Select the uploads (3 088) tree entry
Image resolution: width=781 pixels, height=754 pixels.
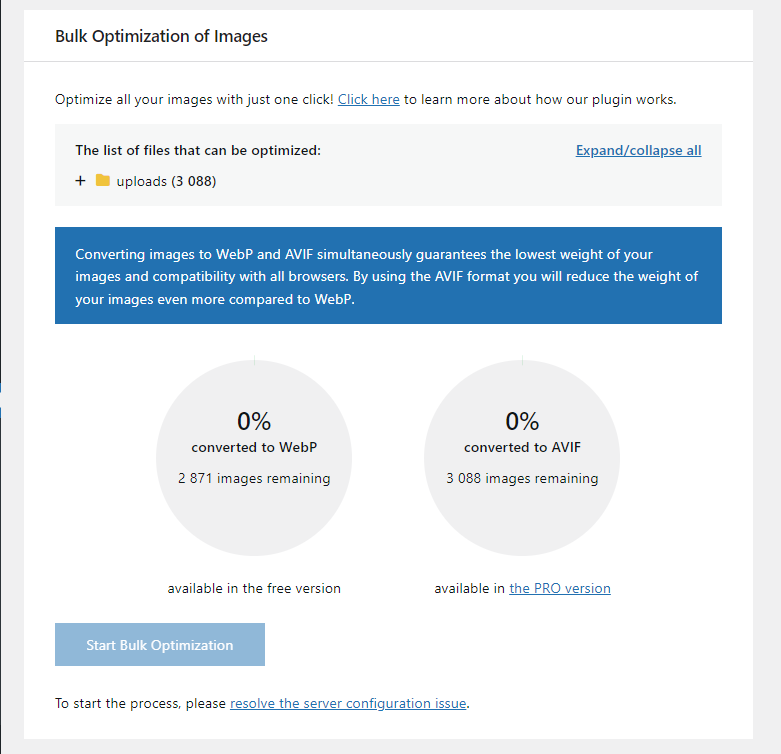pyautogui.click(x=166, y=181)
